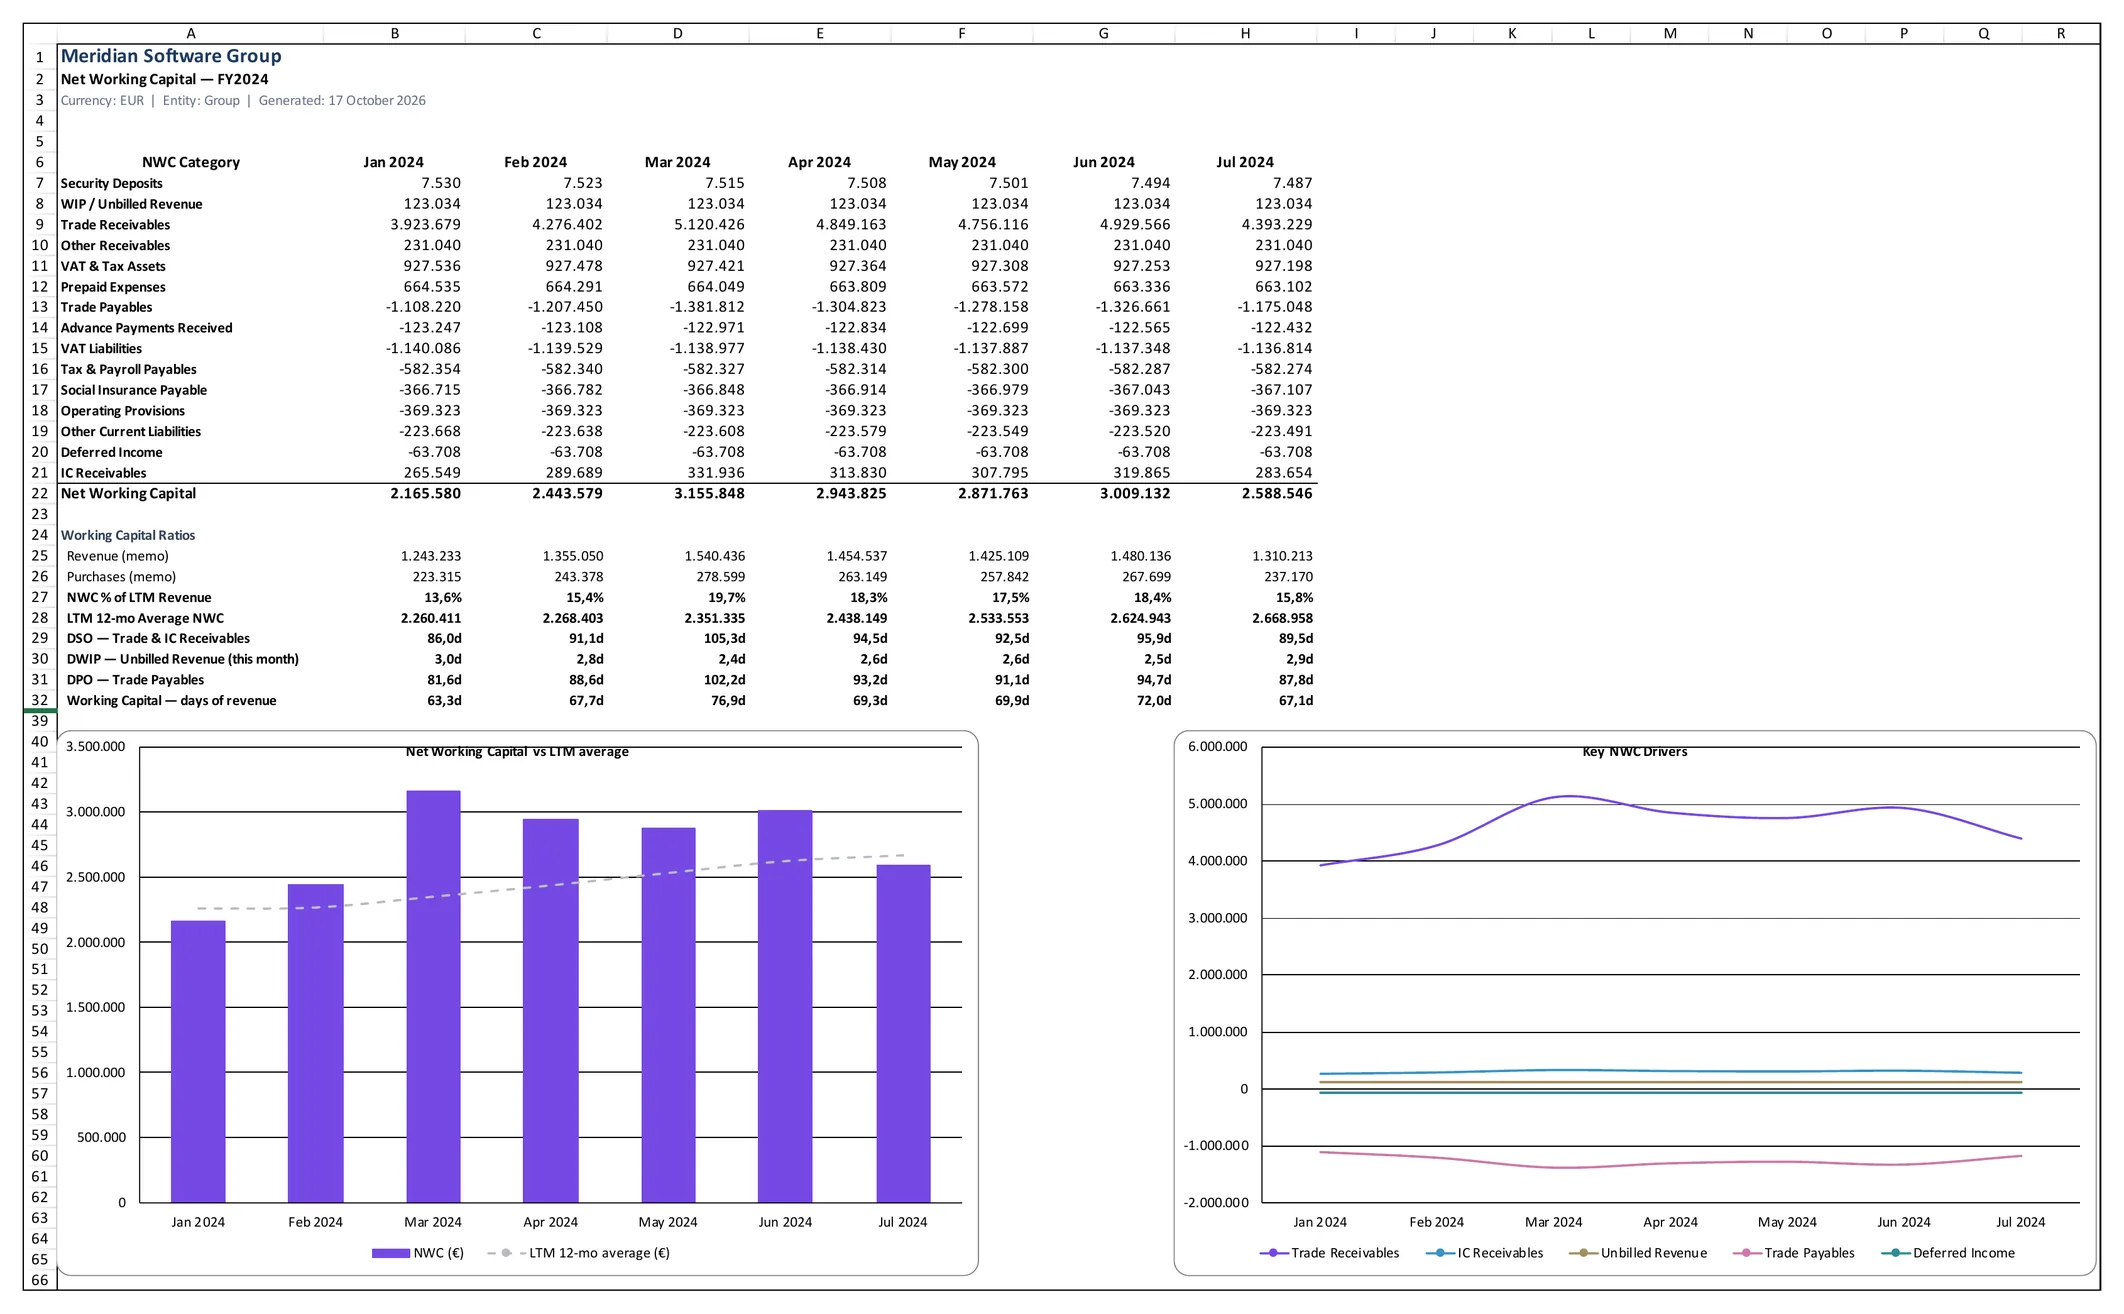Click the Deferred Income row label
This screenshot has height=1314, width=2124.
(111, 452)
